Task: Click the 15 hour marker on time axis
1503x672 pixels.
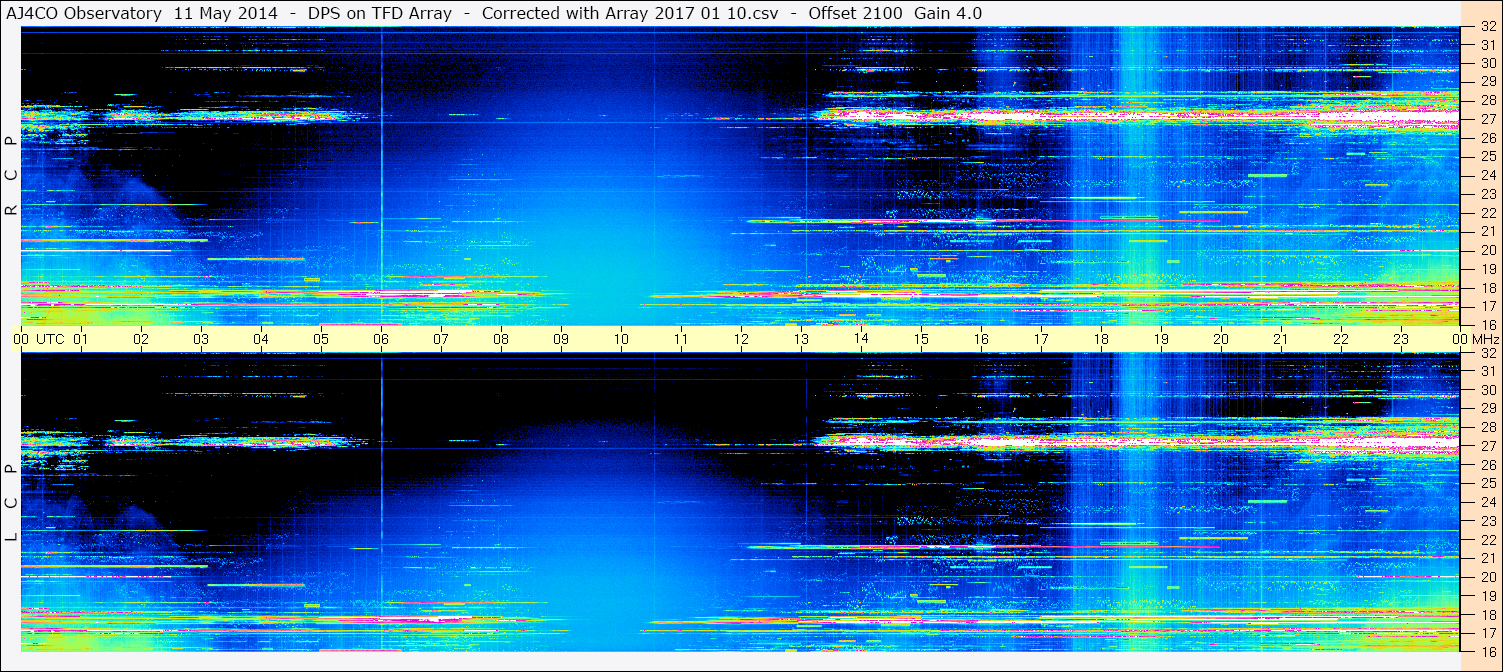Action: pos(921,339)
